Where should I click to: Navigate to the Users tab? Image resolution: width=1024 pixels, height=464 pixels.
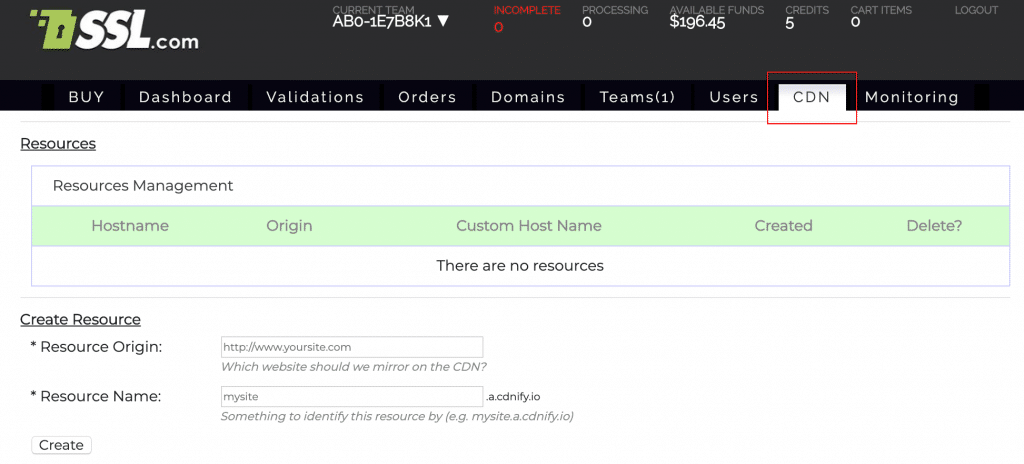pos(734,97)
